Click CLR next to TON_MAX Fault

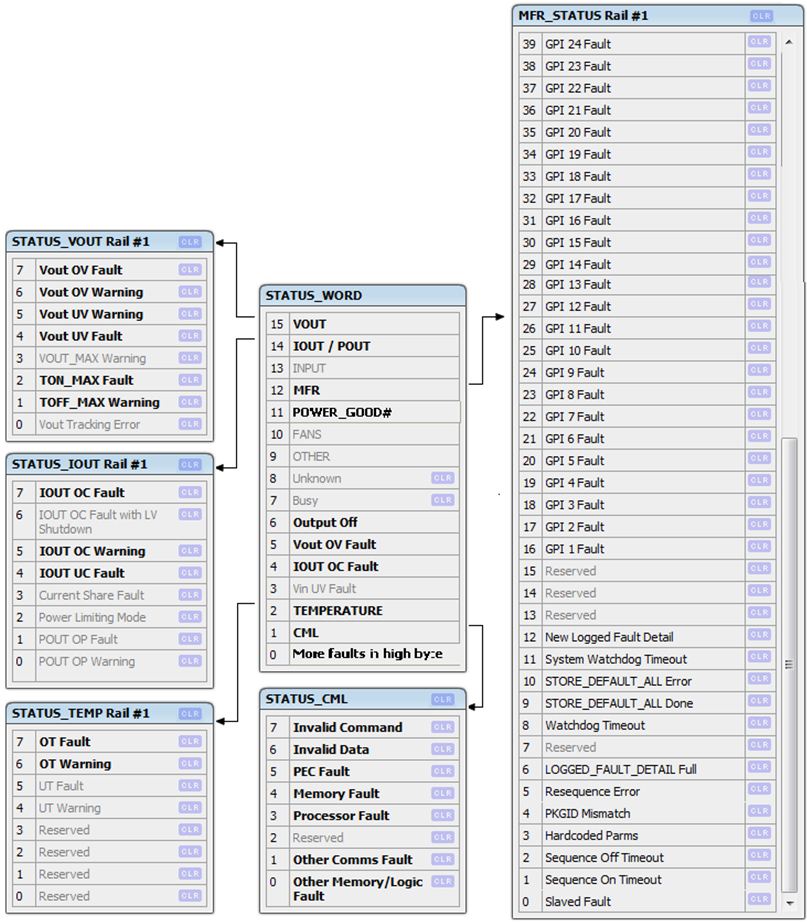[x=190, y=380]
